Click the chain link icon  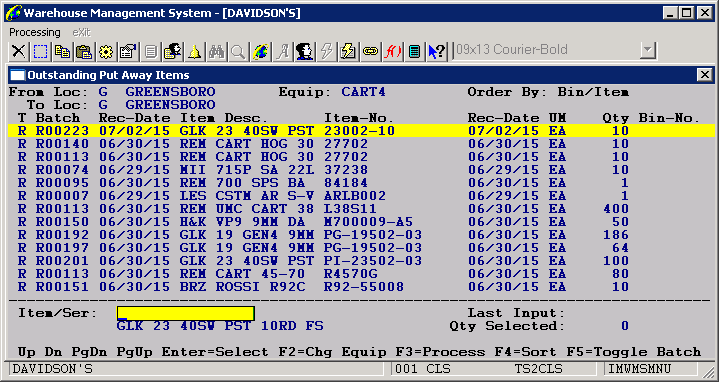tap(370, 51)
